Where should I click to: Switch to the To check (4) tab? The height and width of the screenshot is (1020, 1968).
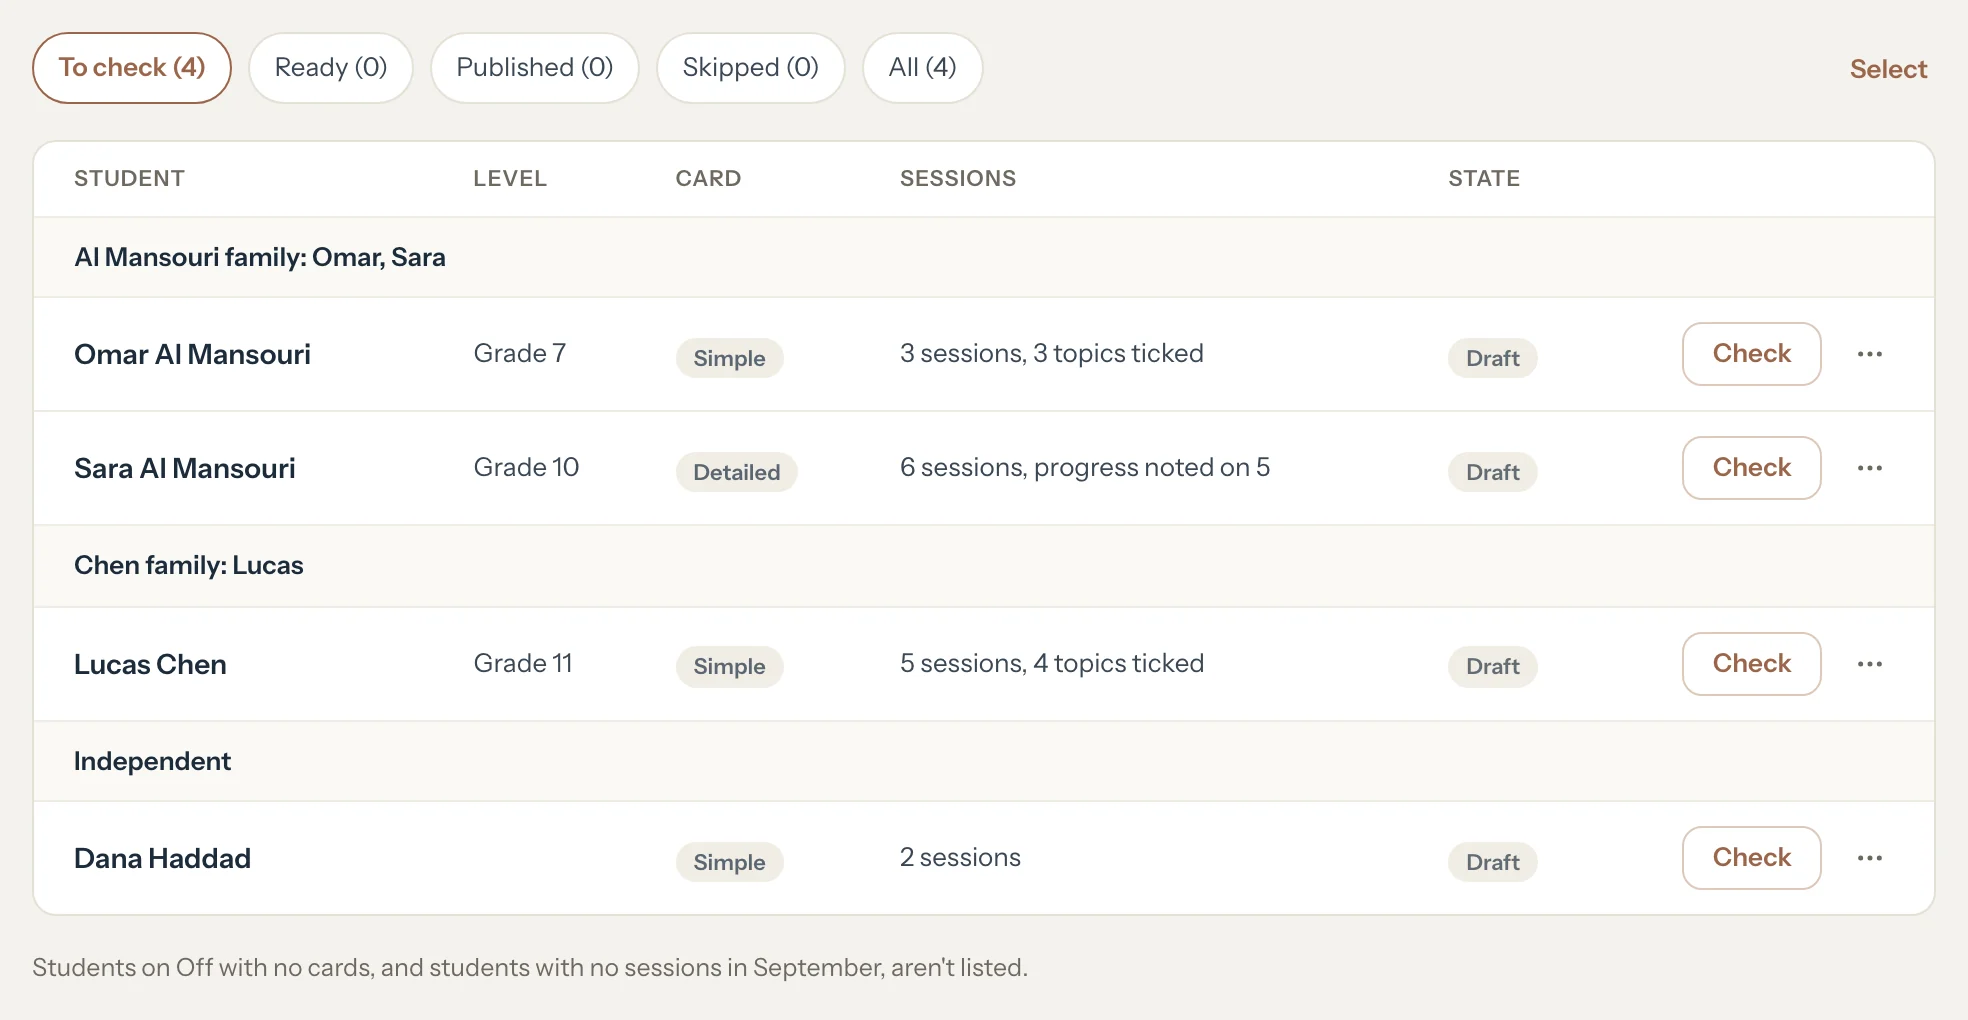click(x=132, y=68)
